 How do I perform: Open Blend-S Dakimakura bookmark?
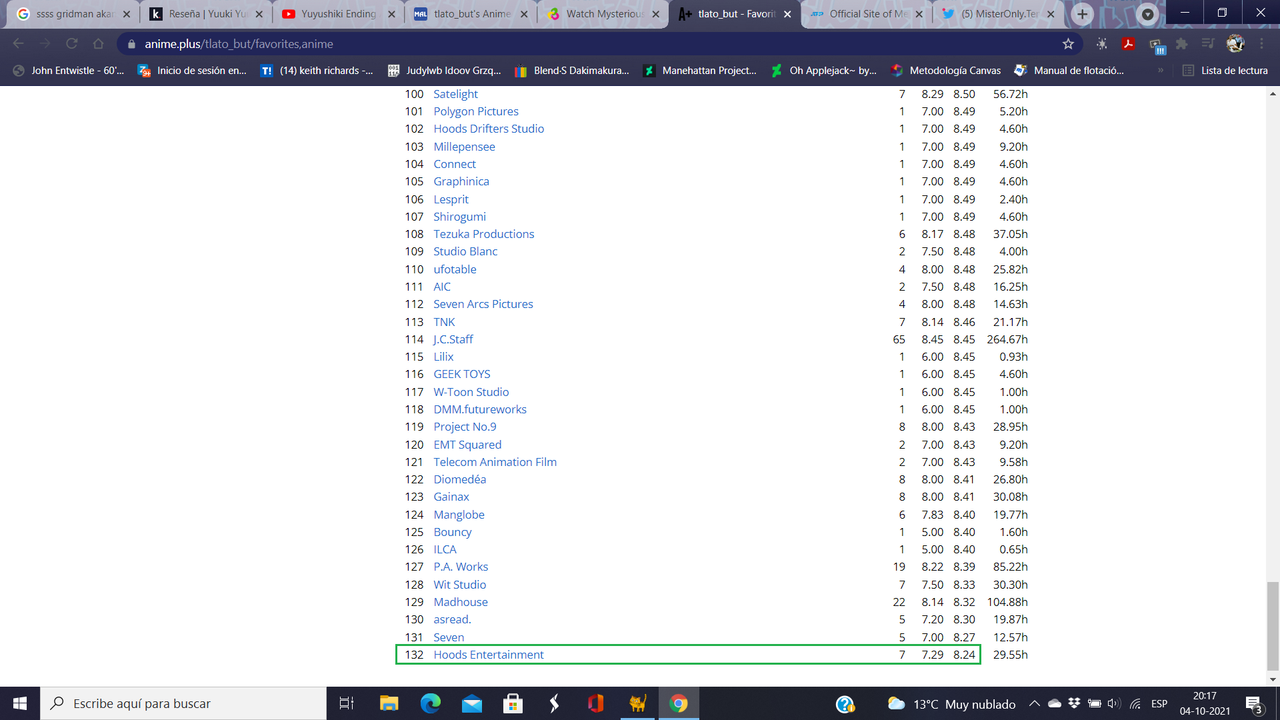click(x=571, y=71)
